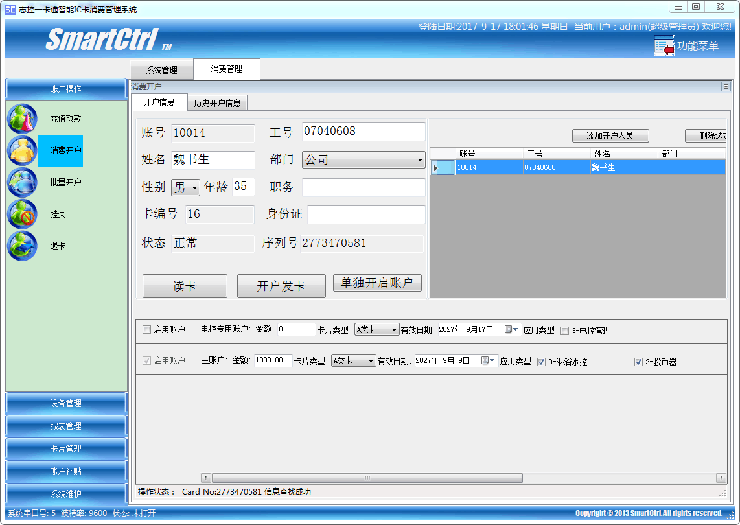Switch to the 系统管理 tab
Screen dimensions: 740x525
(x=161, y=70)
